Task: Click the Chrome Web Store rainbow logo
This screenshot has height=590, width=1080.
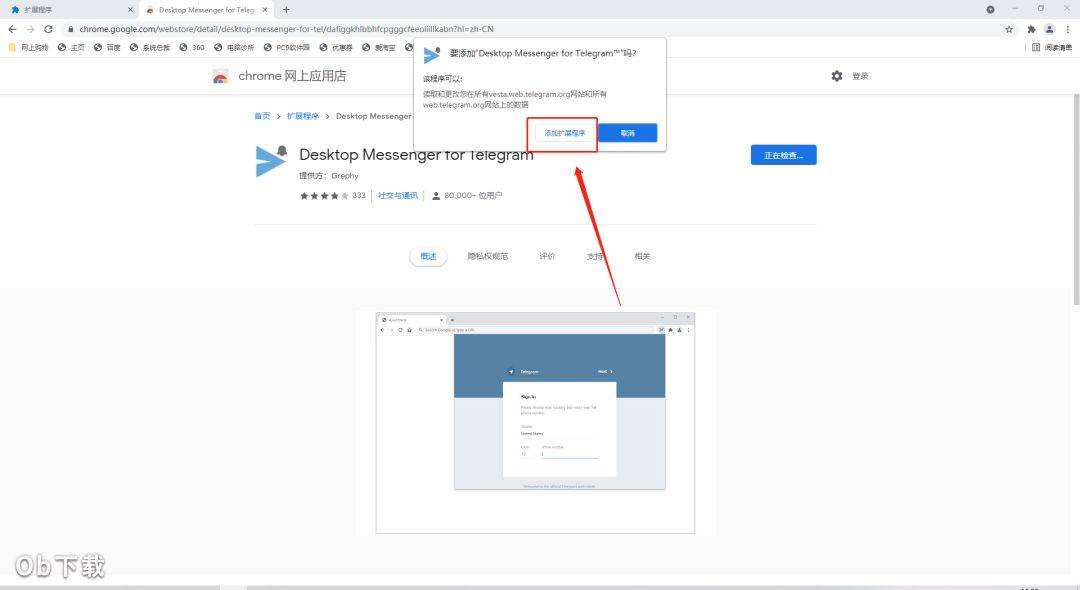Action: (220, 76)
